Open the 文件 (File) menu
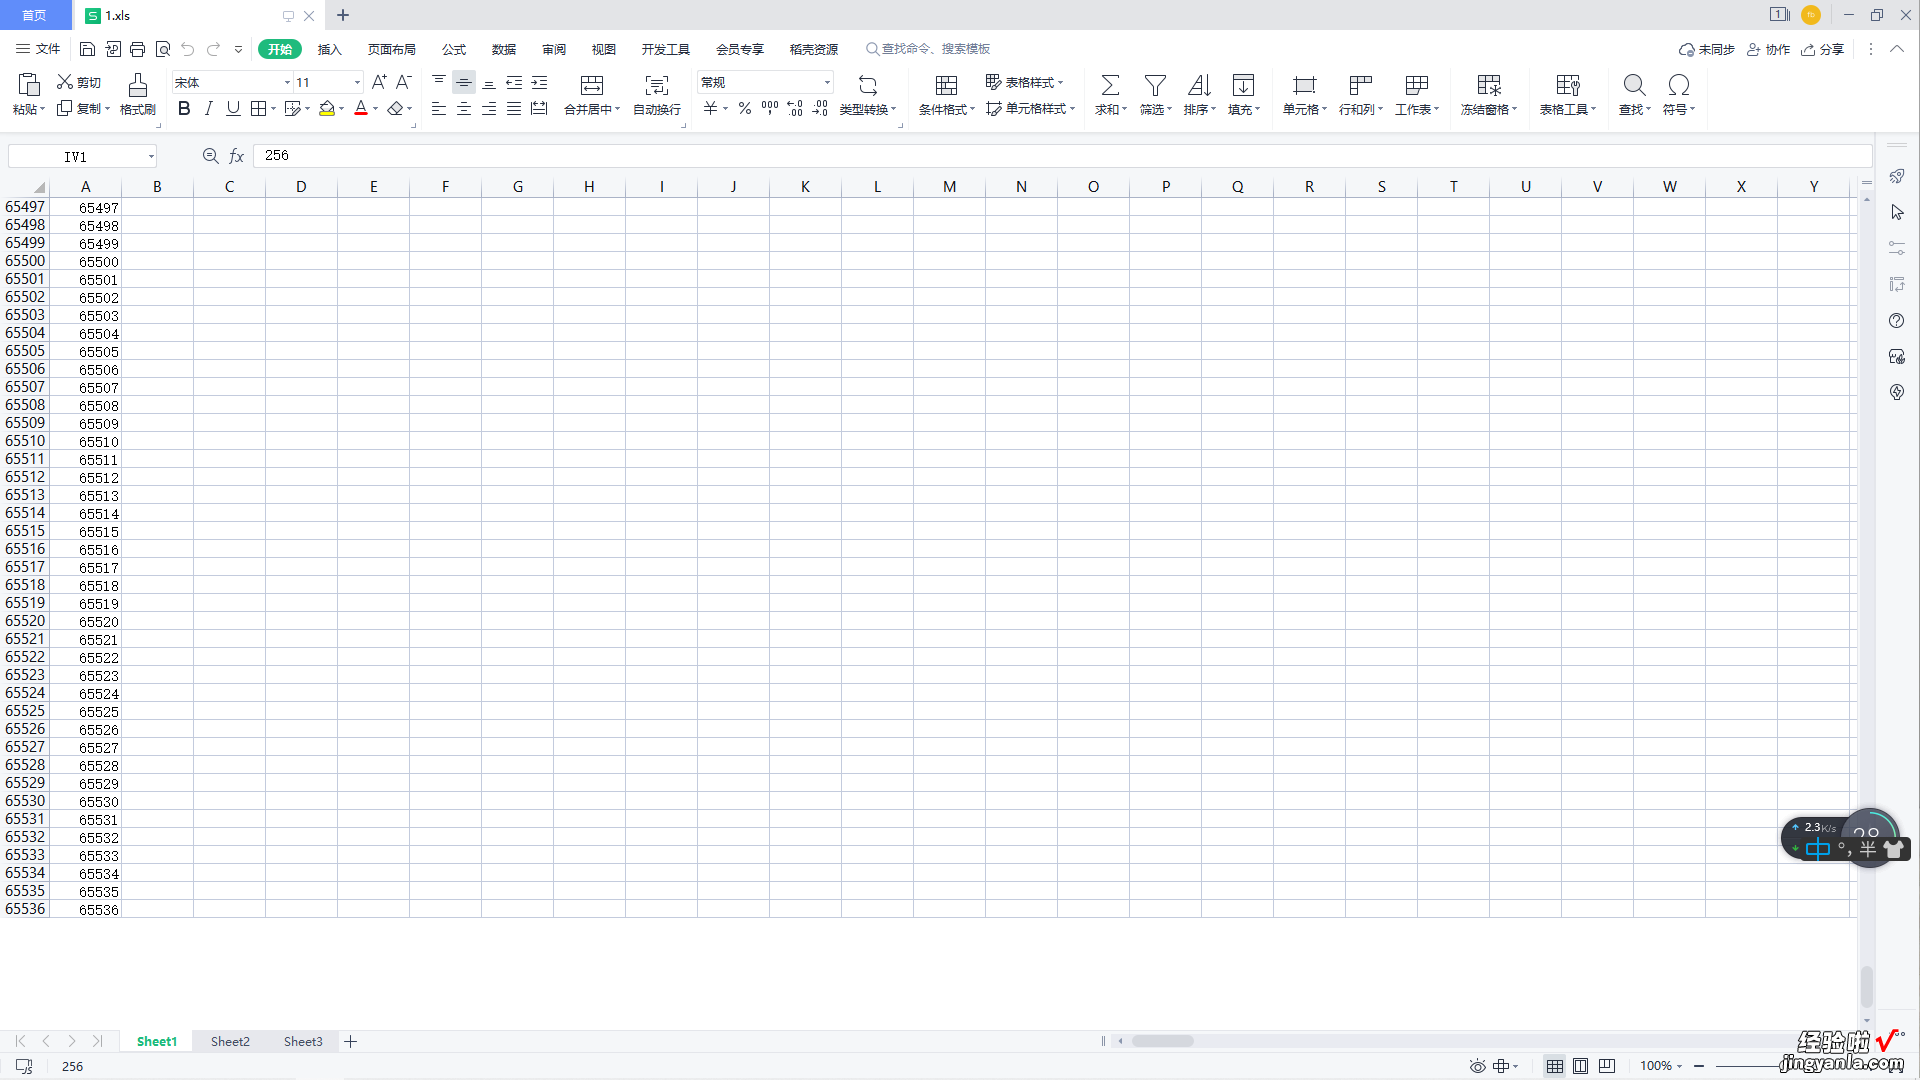This screenshot has height=1080, width=1920. point(38,49)
